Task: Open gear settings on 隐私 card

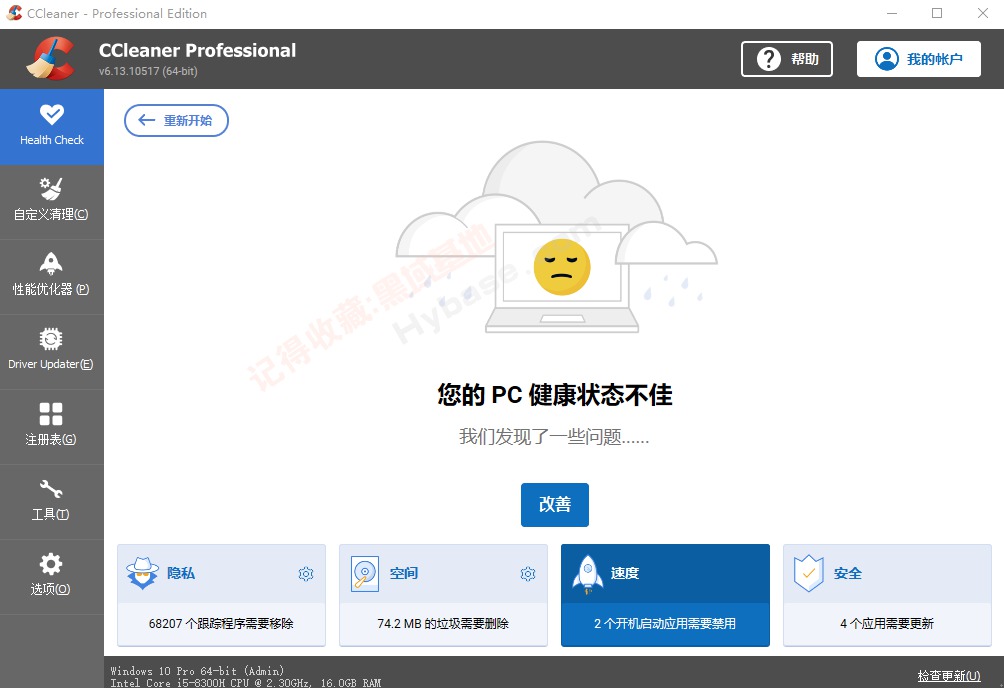Action: click(306, 574)
